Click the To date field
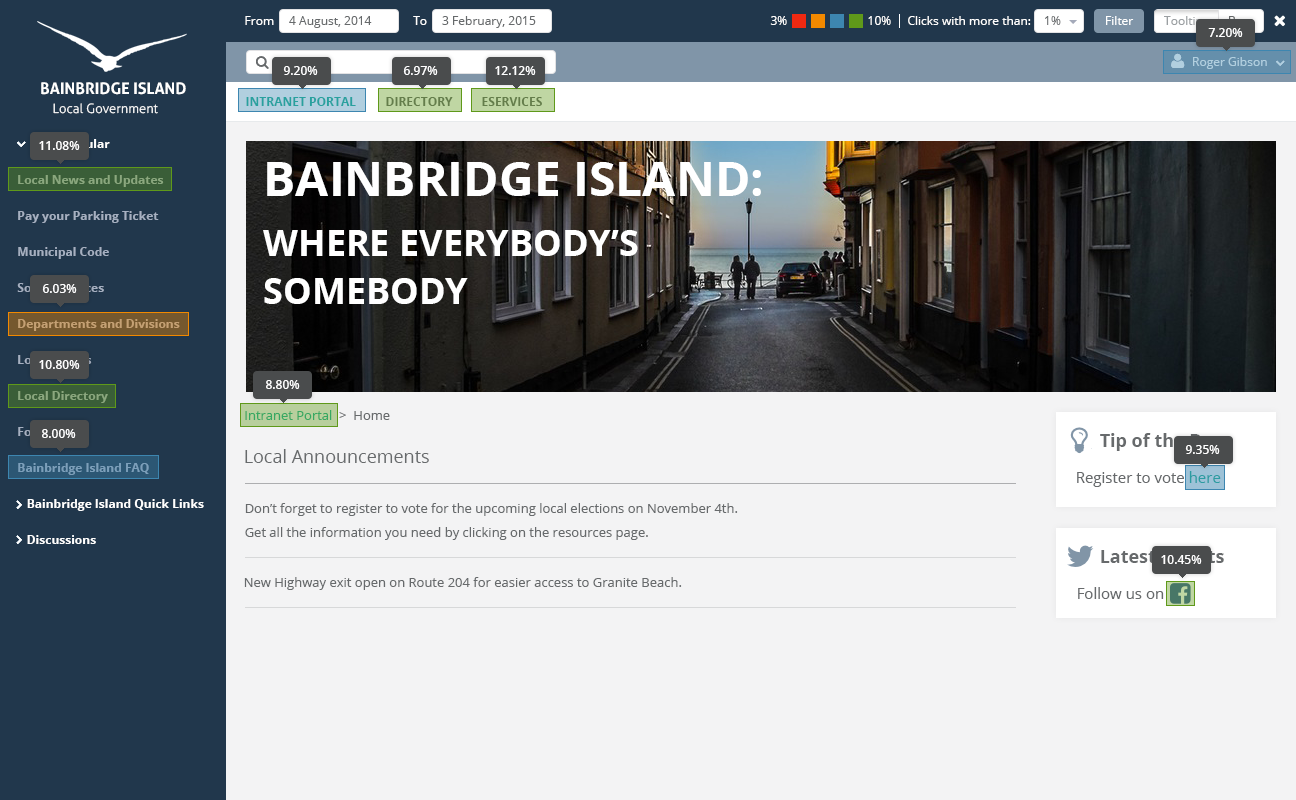 (x=492, y=21)
